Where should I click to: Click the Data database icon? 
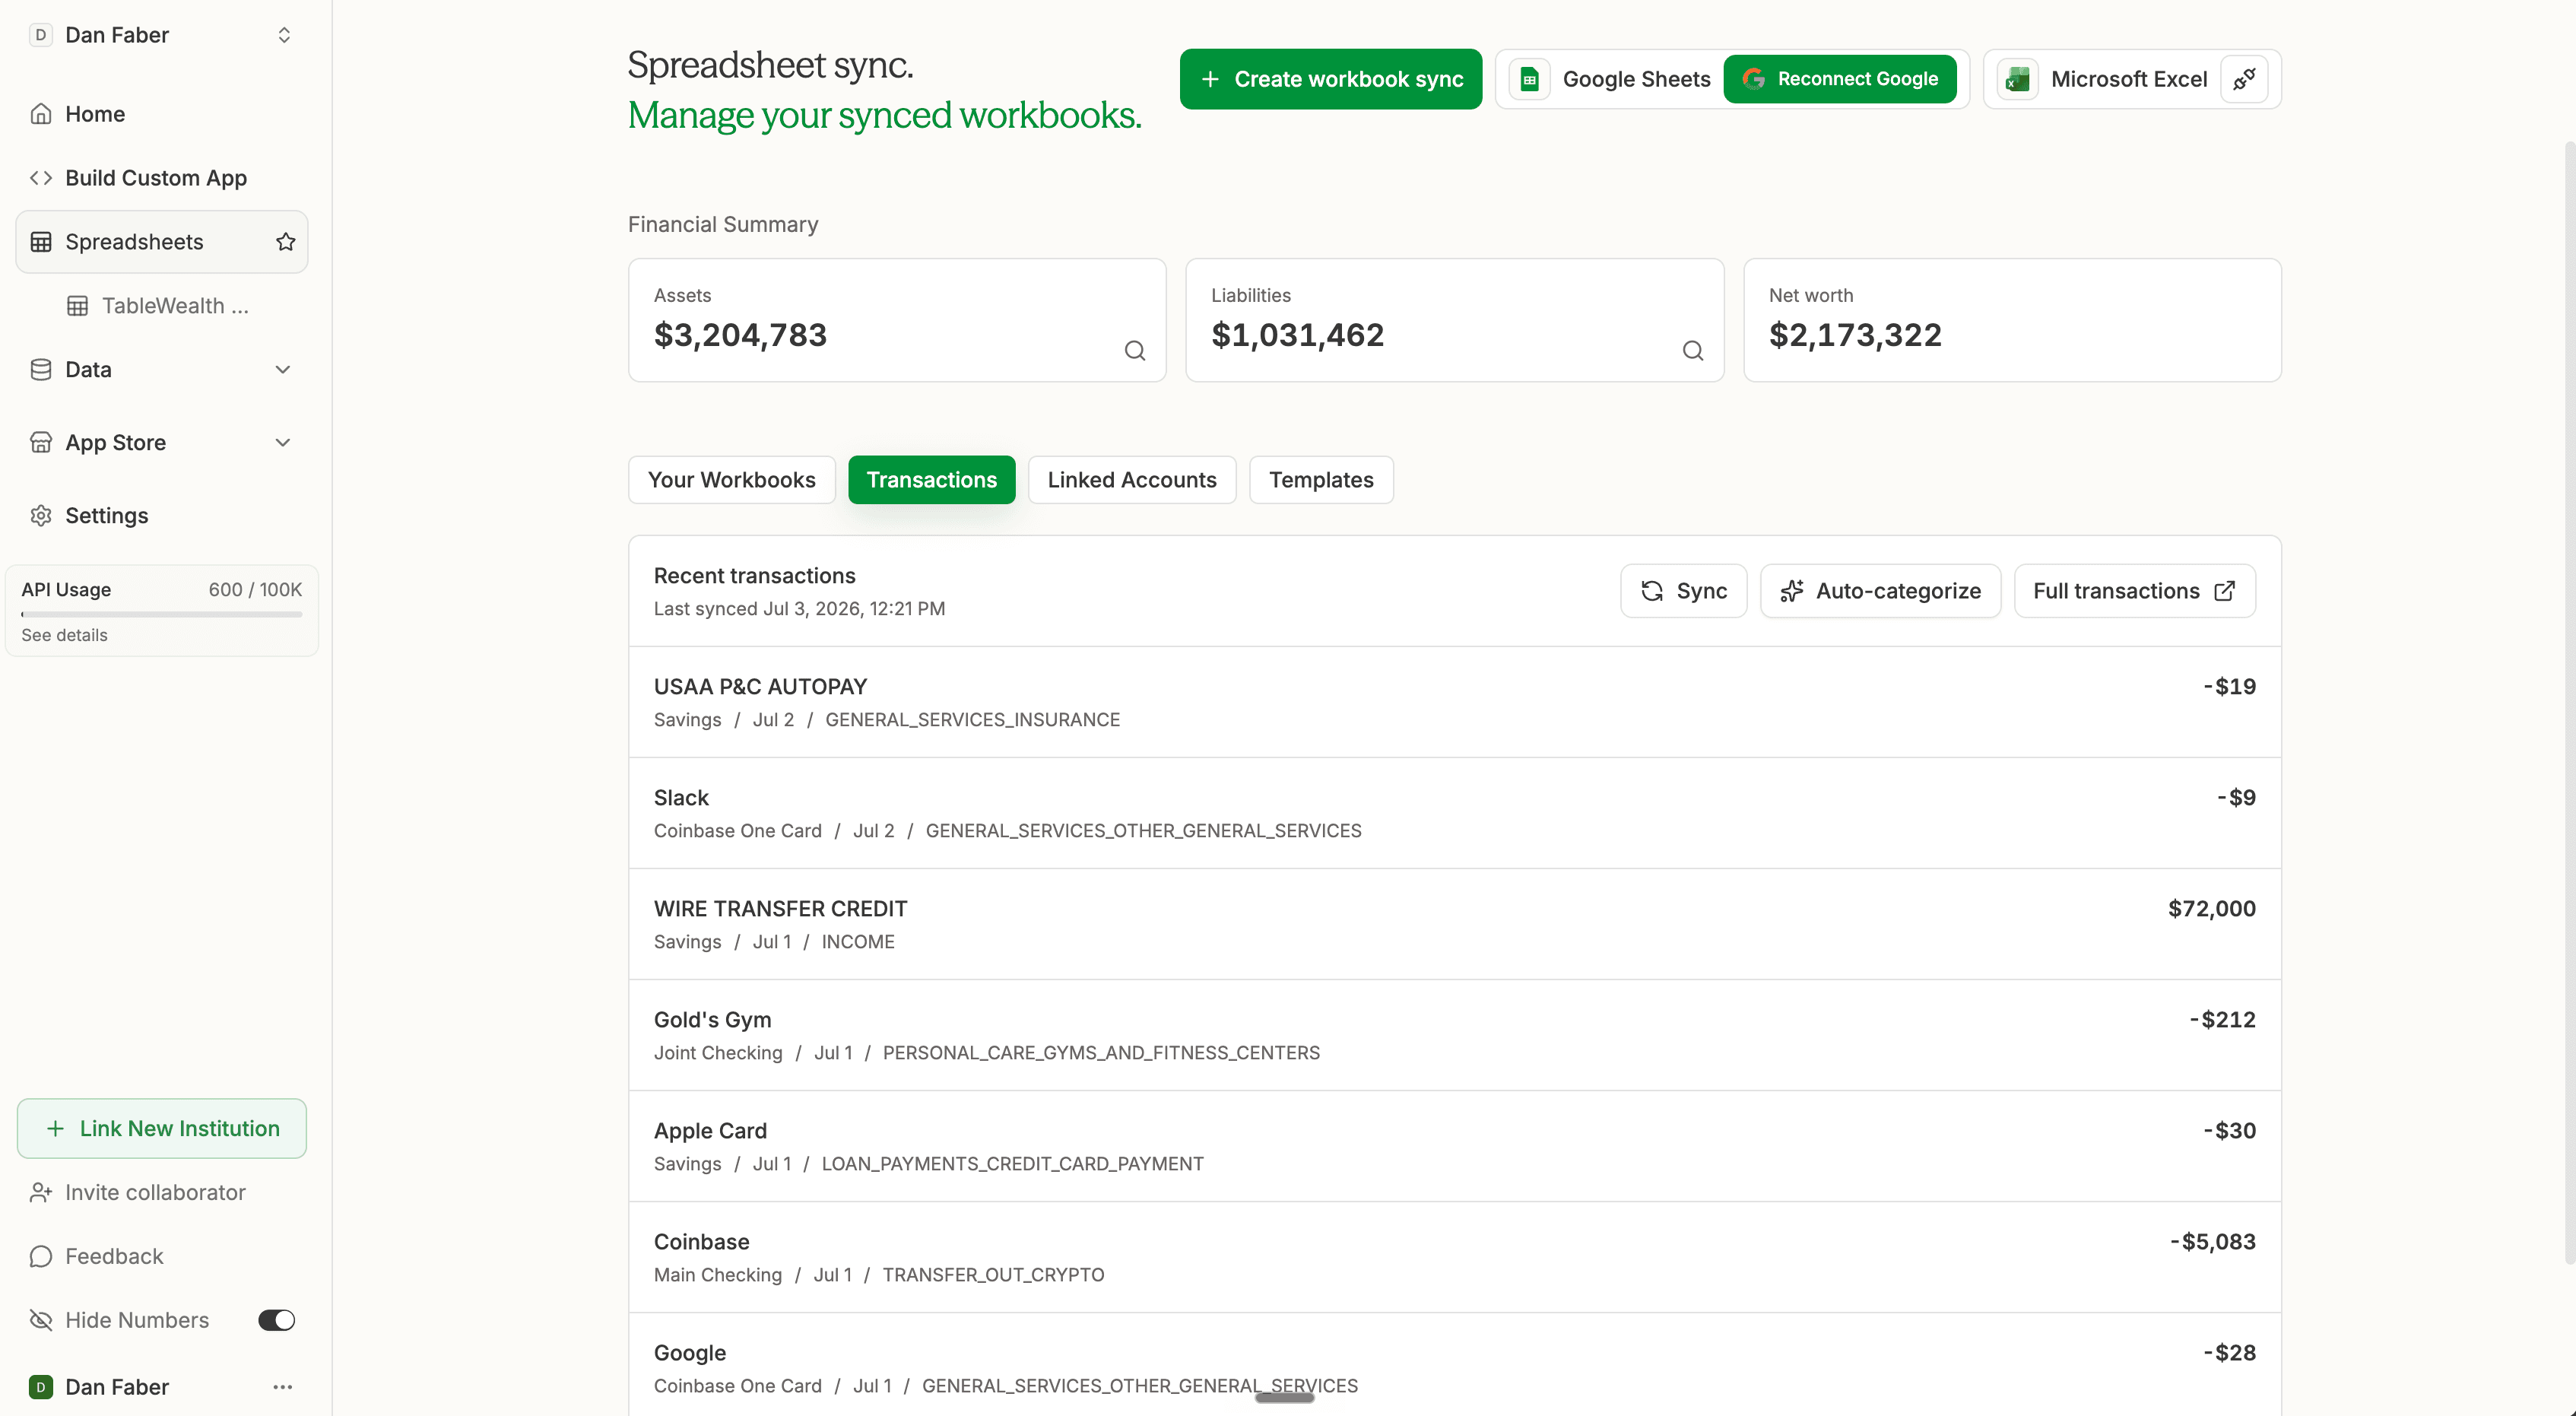tap(41, 370)
